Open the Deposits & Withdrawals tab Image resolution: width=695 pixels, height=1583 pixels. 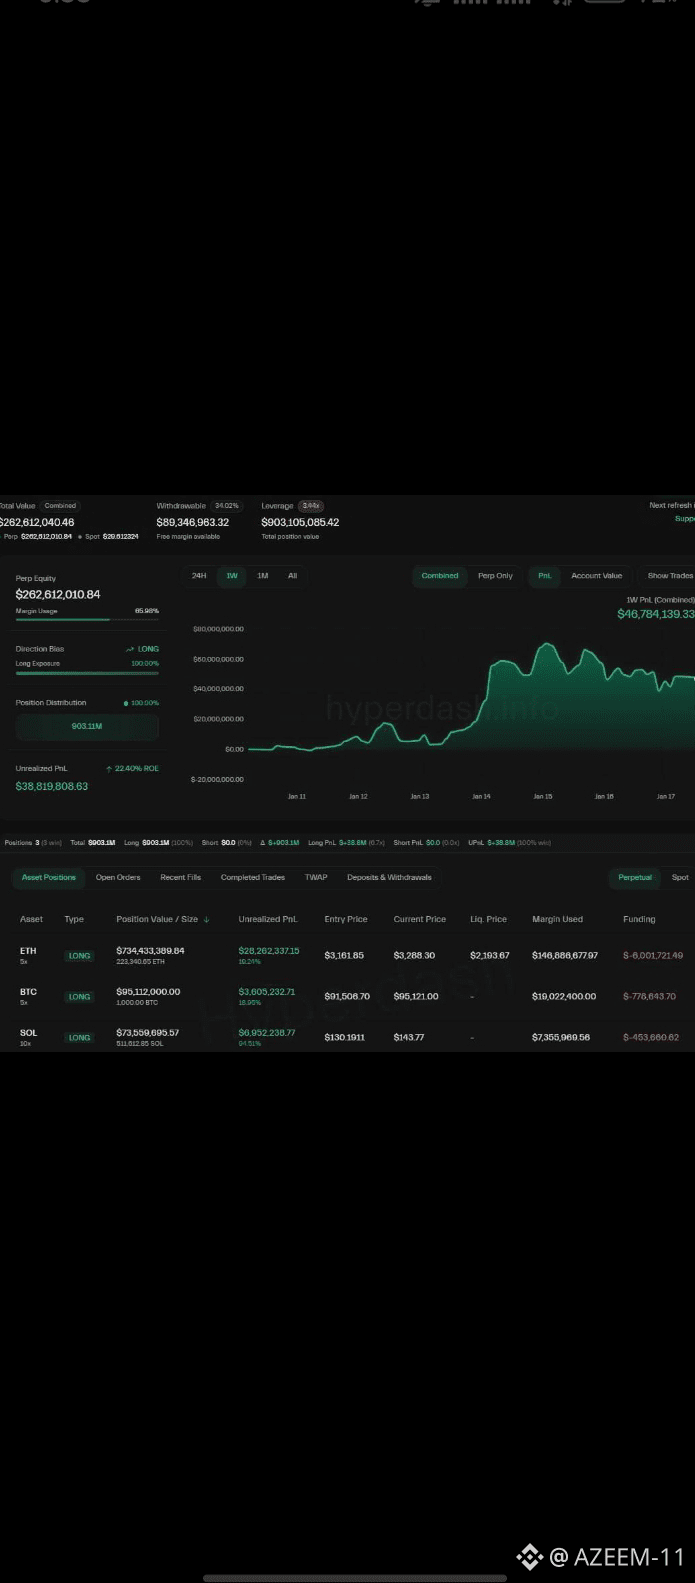(x=389, y=877)
